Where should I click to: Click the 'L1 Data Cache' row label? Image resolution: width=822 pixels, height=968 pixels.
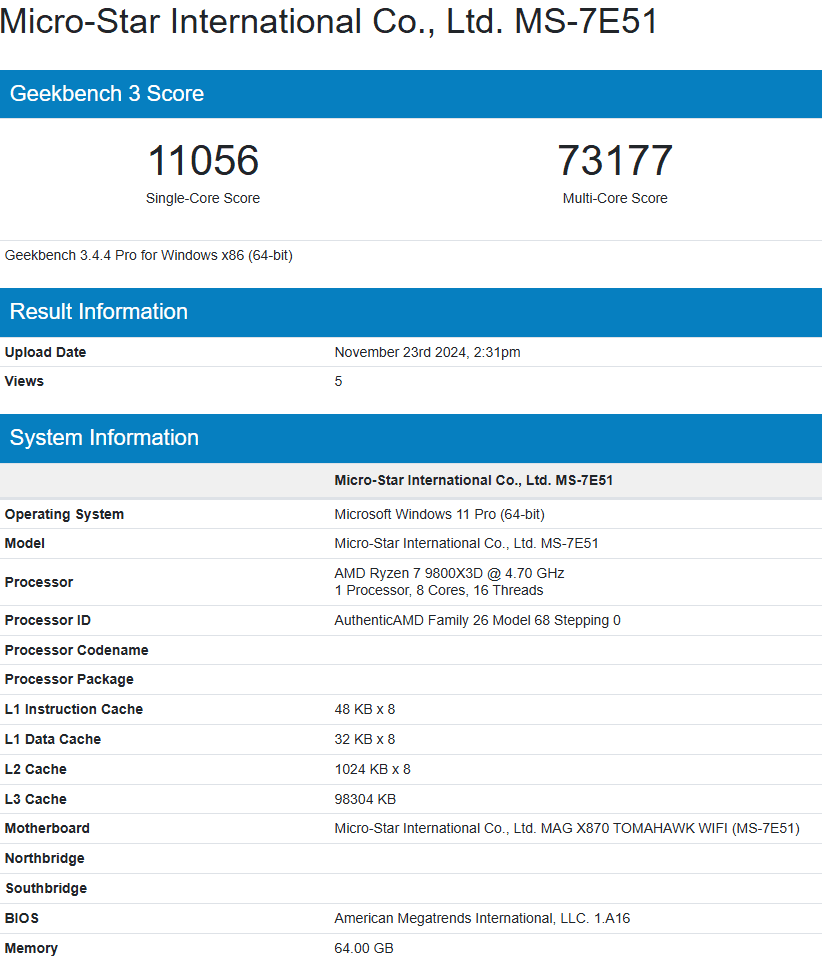[52, 740]
